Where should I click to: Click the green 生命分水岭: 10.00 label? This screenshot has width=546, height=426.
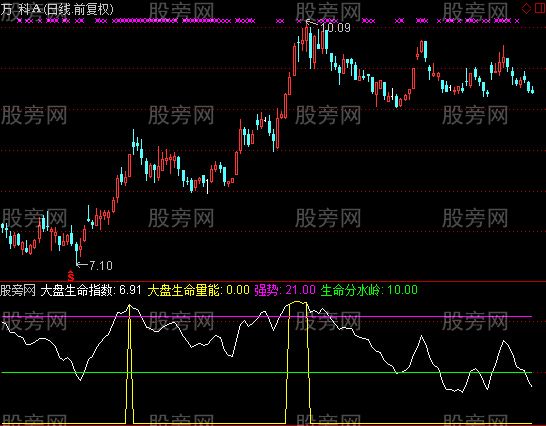click(369, 290)
